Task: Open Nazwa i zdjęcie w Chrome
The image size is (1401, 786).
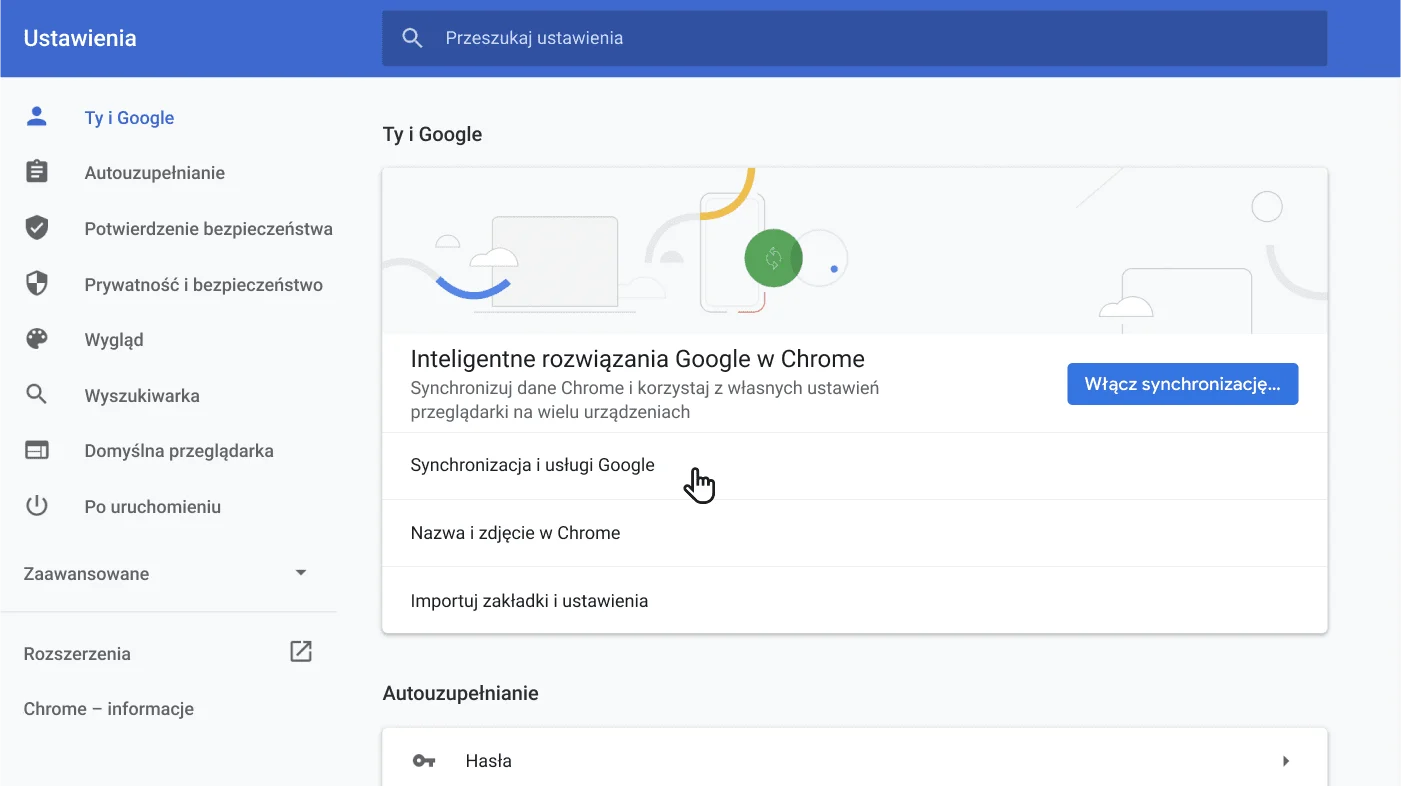Action: coord(516,532)
